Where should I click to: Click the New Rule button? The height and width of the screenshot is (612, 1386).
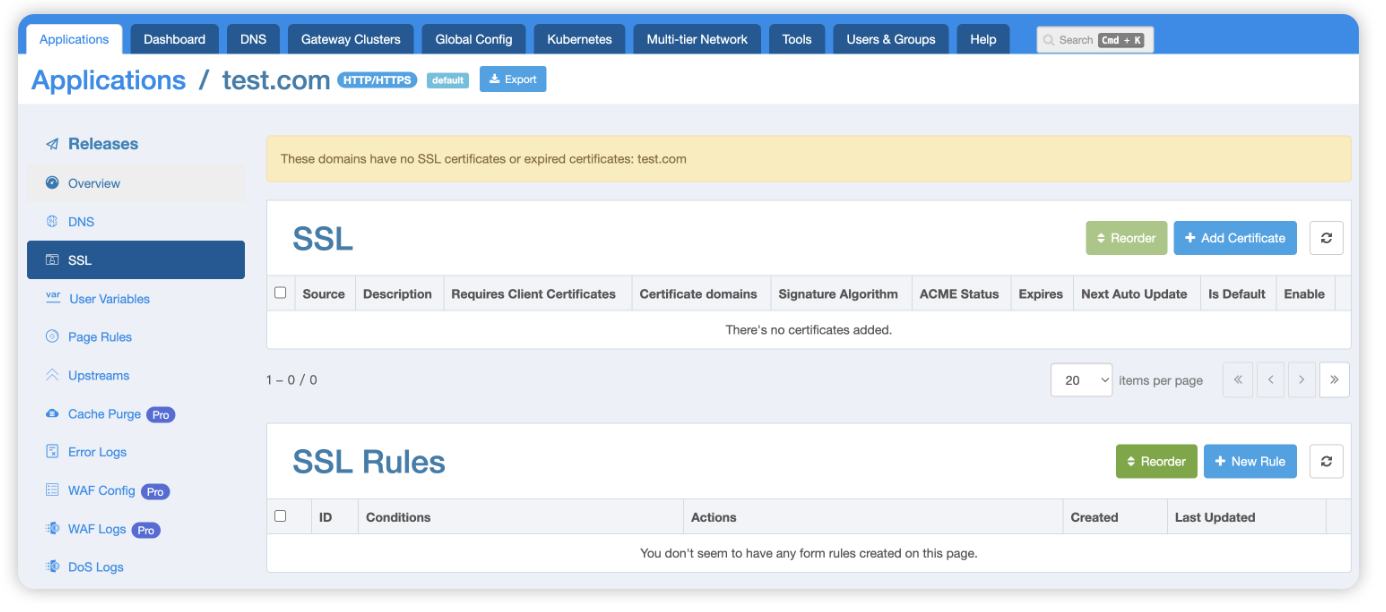(1250, 461)
